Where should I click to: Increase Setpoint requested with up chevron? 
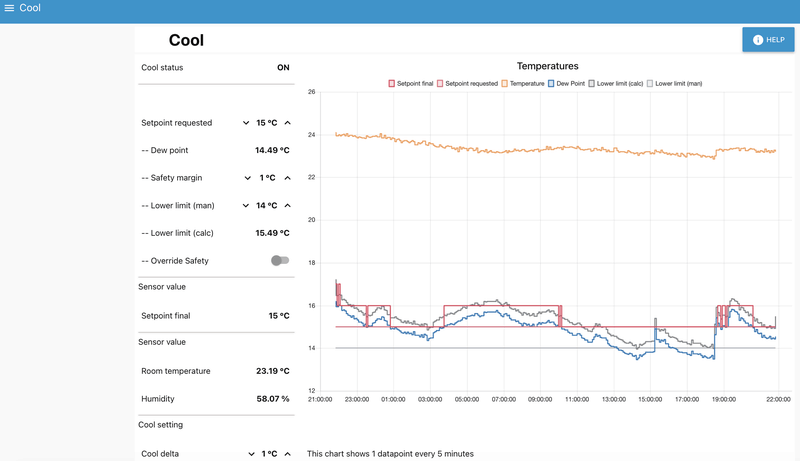288,123
